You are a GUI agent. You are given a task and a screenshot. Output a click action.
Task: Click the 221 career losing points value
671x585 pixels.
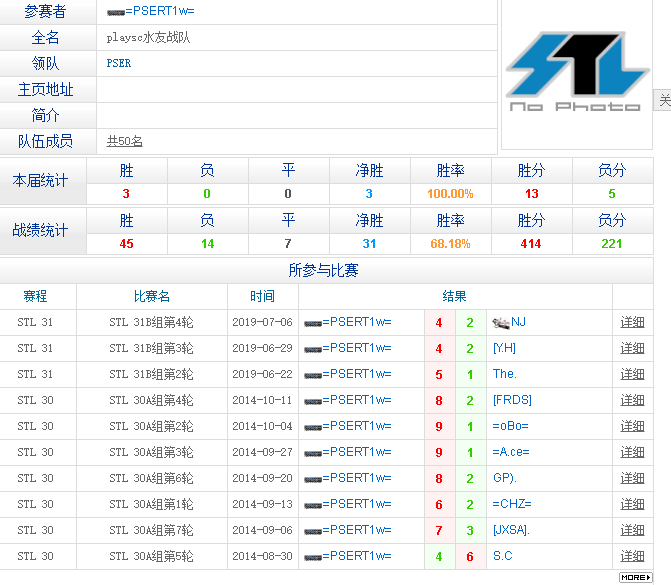coord(612,244)
